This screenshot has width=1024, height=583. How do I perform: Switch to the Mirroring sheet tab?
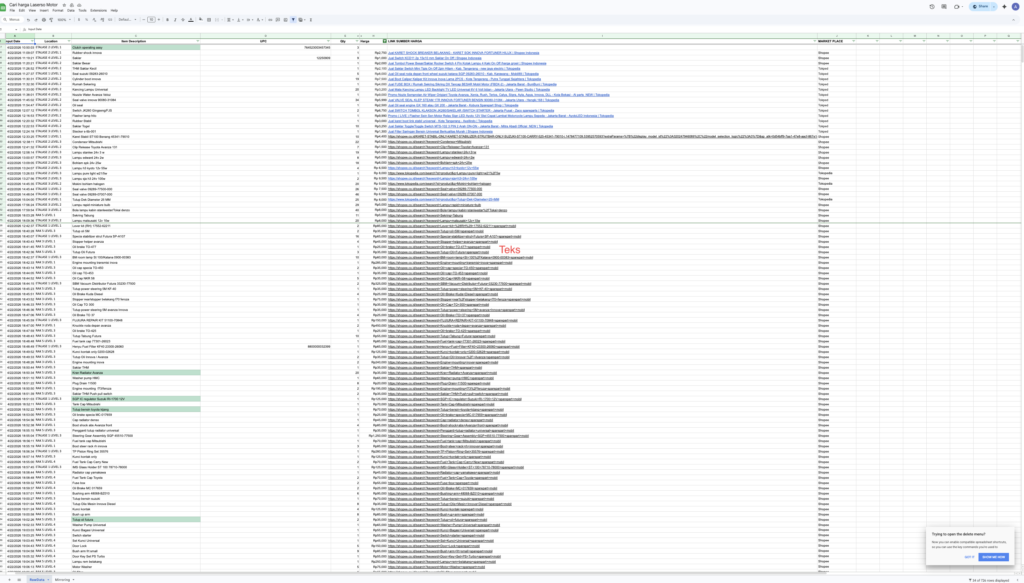click(63, 580)
